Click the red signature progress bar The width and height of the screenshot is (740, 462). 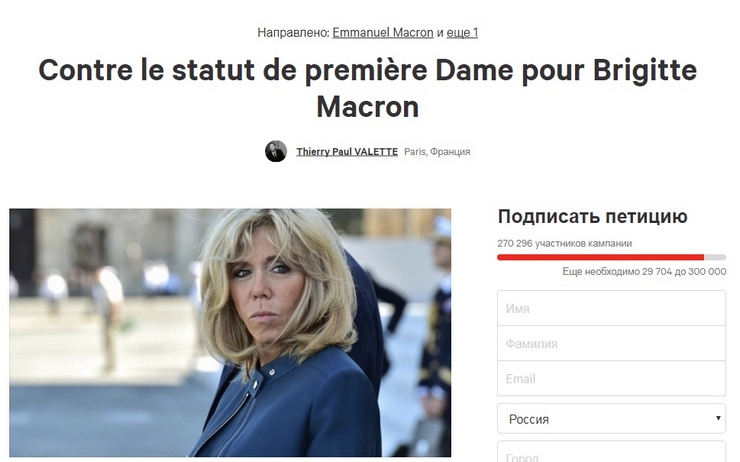pos(600,257)
